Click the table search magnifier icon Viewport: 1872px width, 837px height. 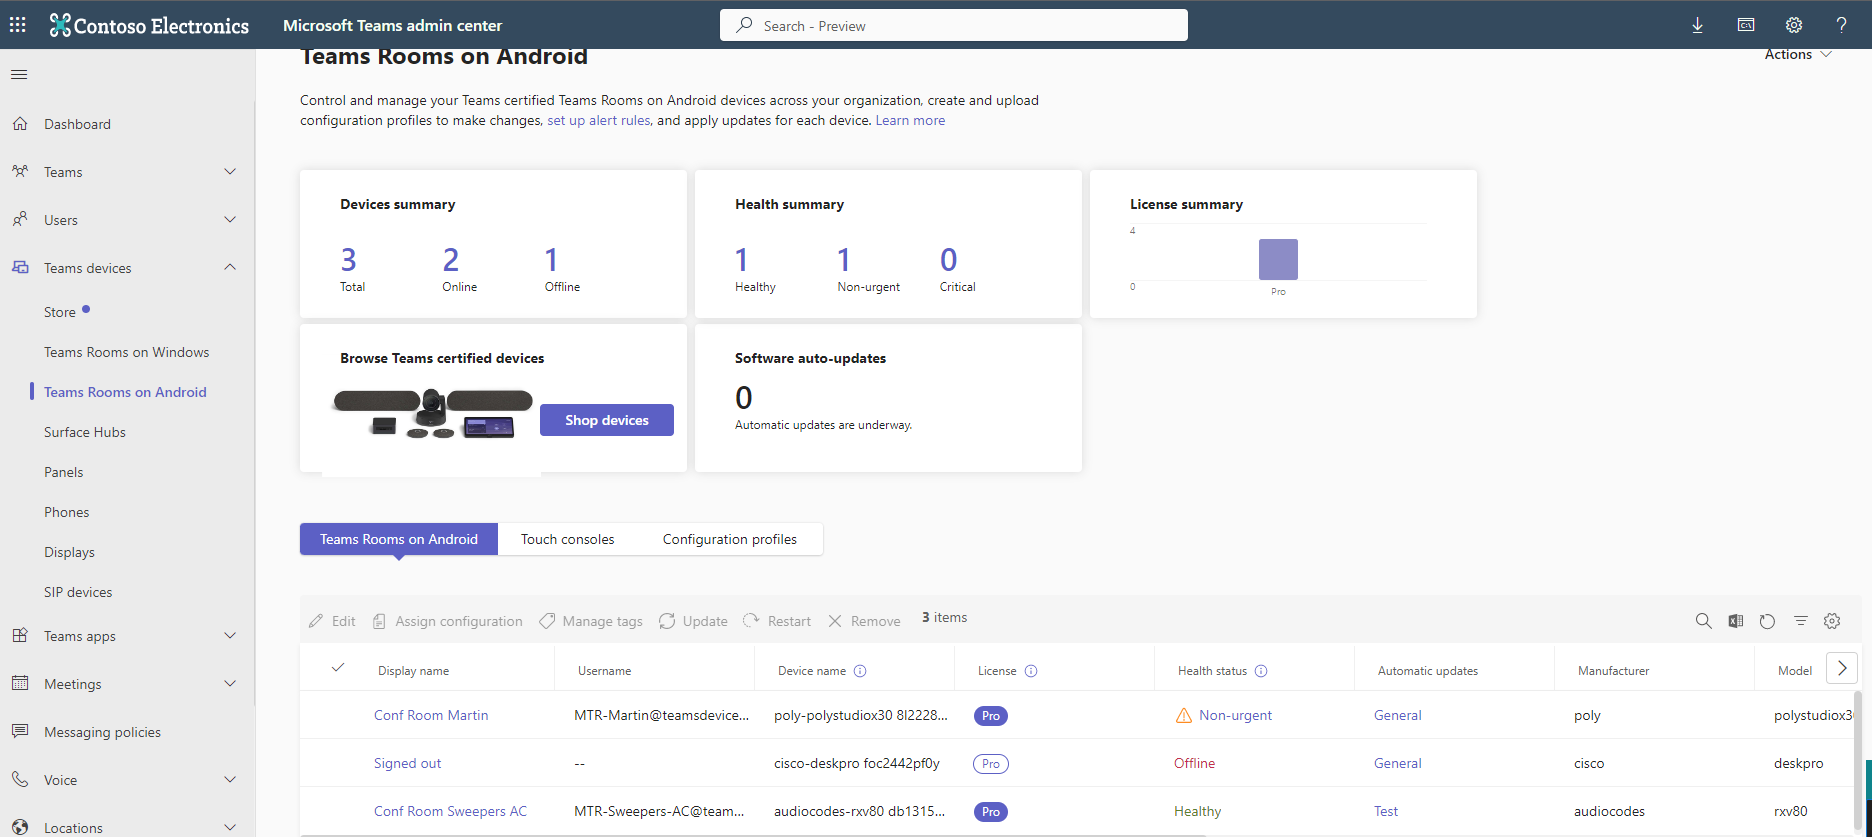coord(1703,621)
